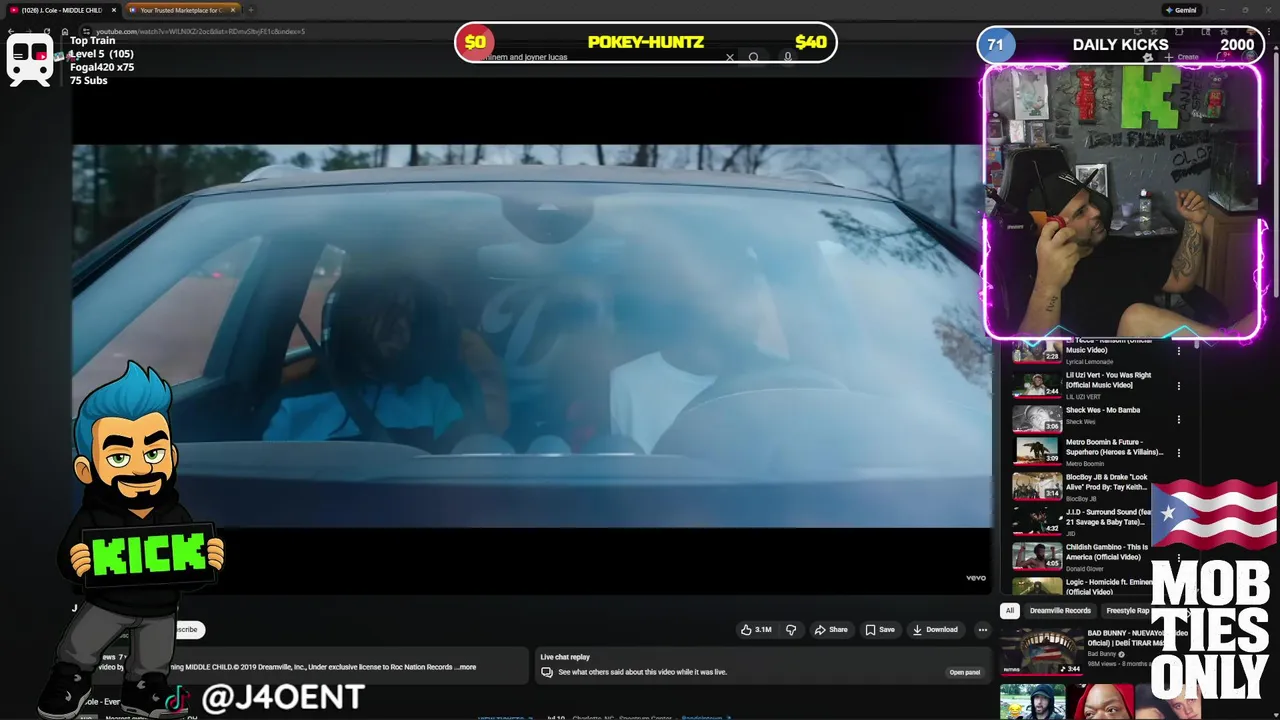The image size is (1280, 720).
Task: Open Metro Boomin & Future Superhero video
Action: pyautogui.click(x=1114, y=447)
